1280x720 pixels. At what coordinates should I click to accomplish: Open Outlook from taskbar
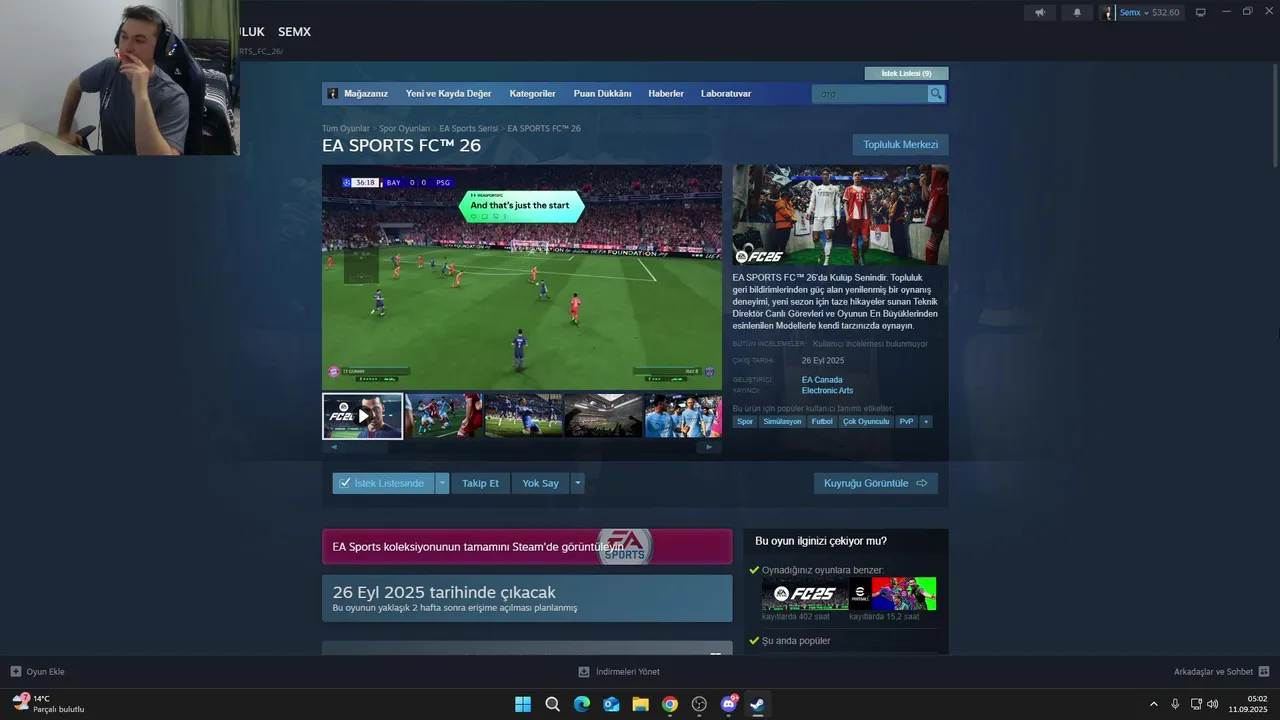pos(611,704)
